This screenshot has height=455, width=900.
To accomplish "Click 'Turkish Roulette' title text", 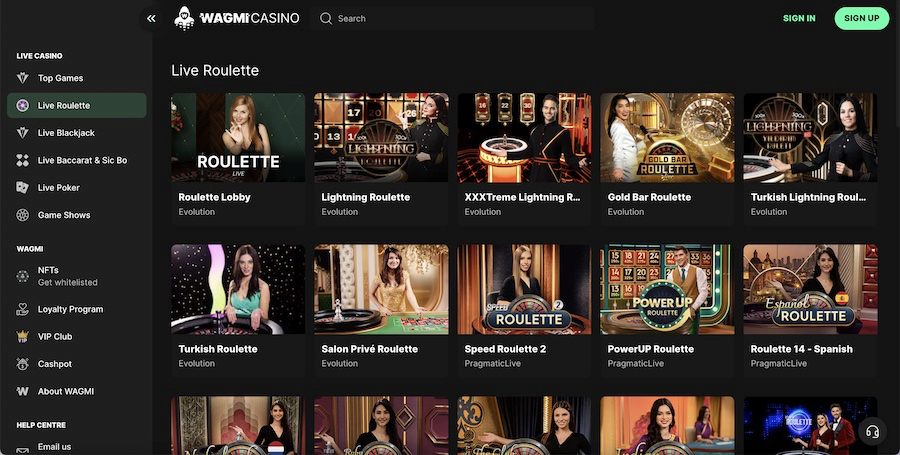I will (x=218, y=349).
